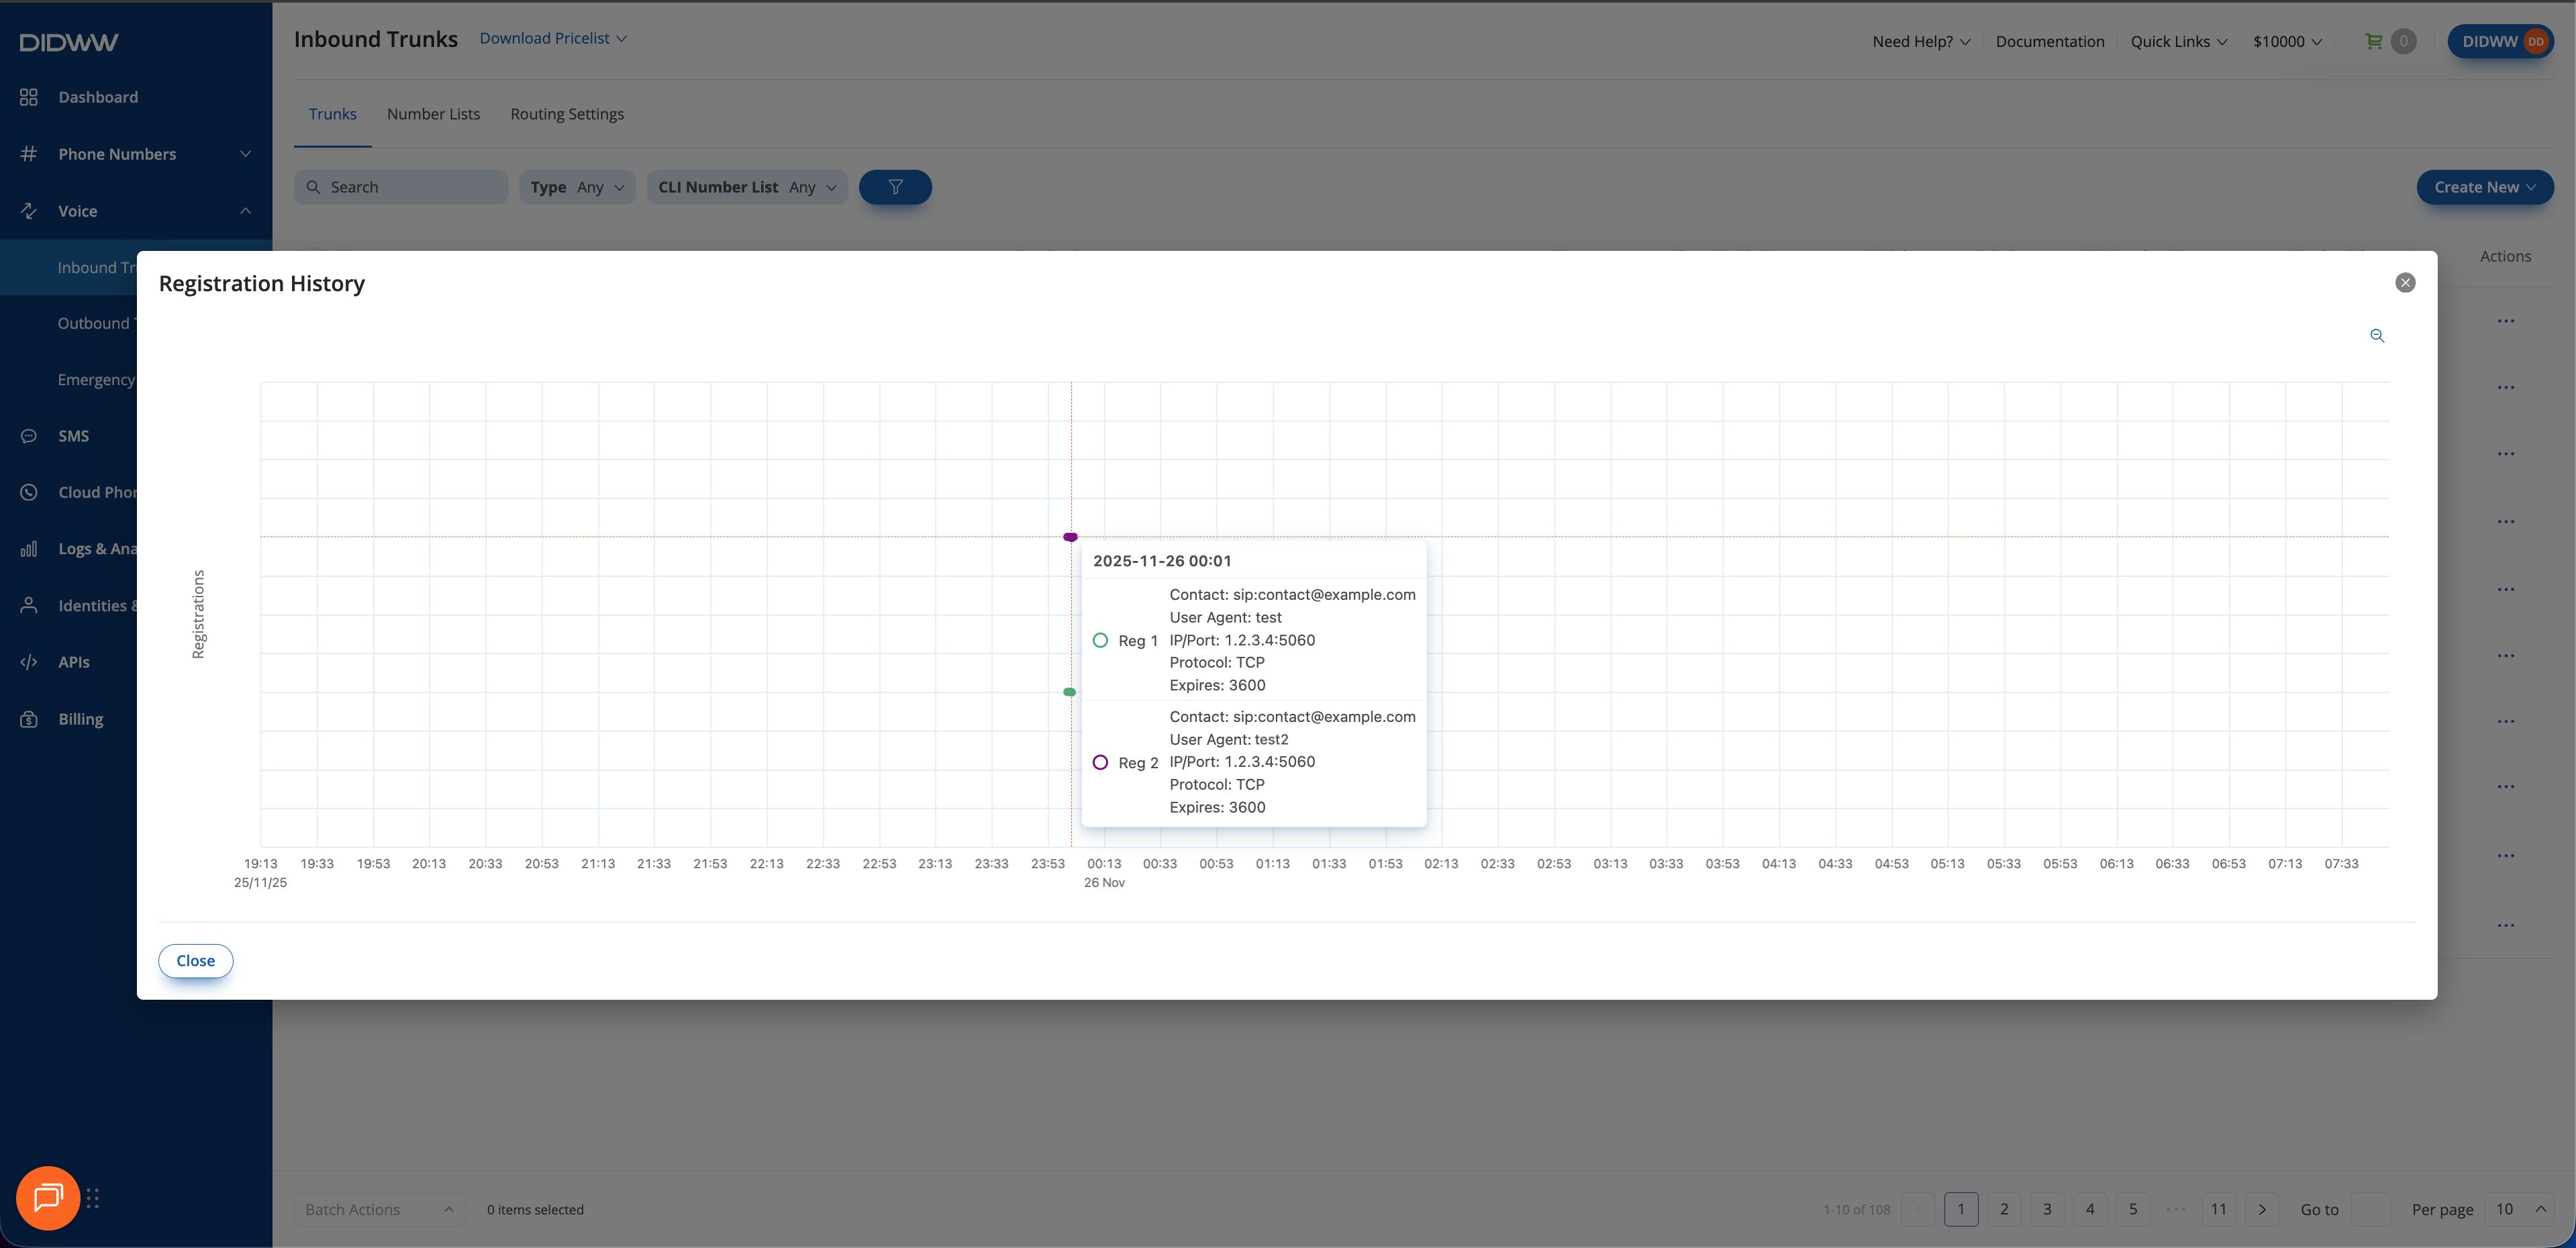2576x1248 pixels.
Task: Switch to the Number Lists tab
Action: click(433, 114)
